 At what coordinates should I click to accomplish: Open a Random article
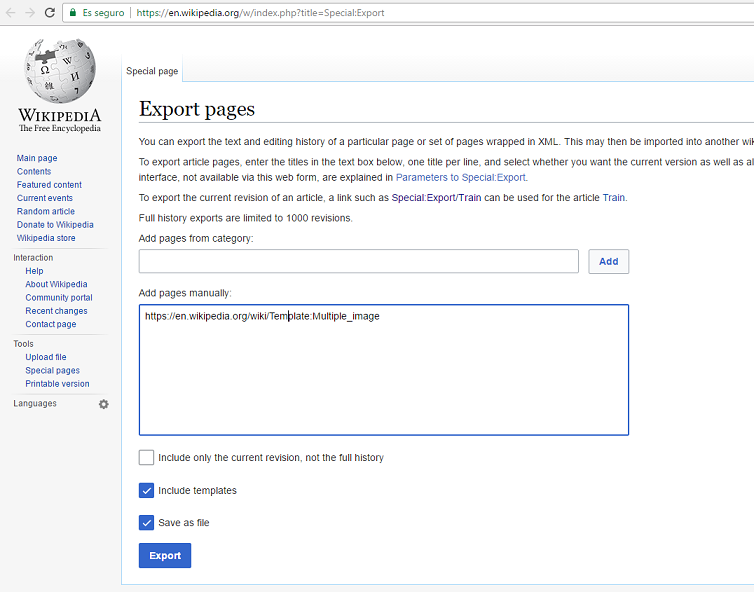pos(46,212)
